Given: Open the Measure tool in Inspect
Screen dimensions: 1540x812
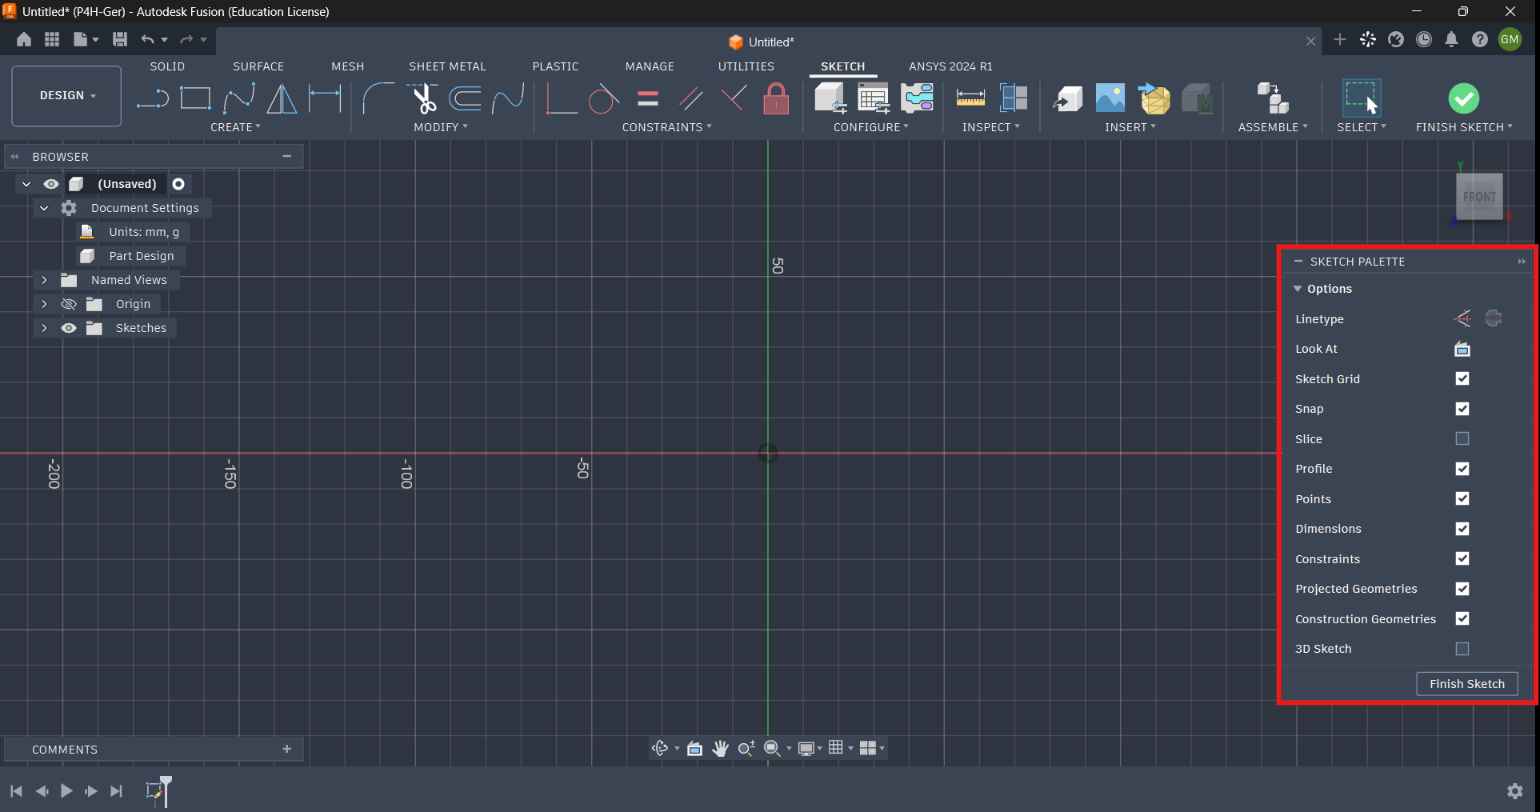Looking at the screenshot, I should click(971, 98).
